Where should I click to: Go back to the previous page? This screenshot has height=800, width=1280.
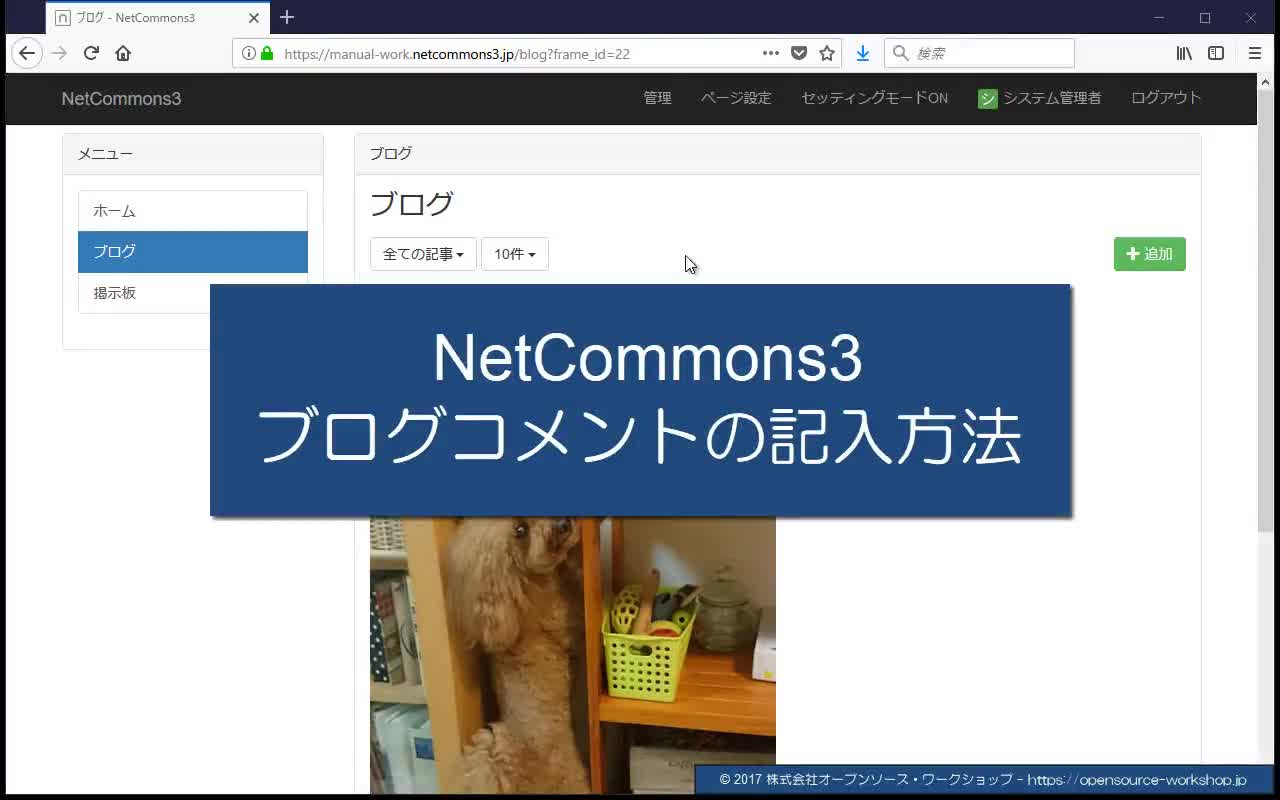pos(27,53)
